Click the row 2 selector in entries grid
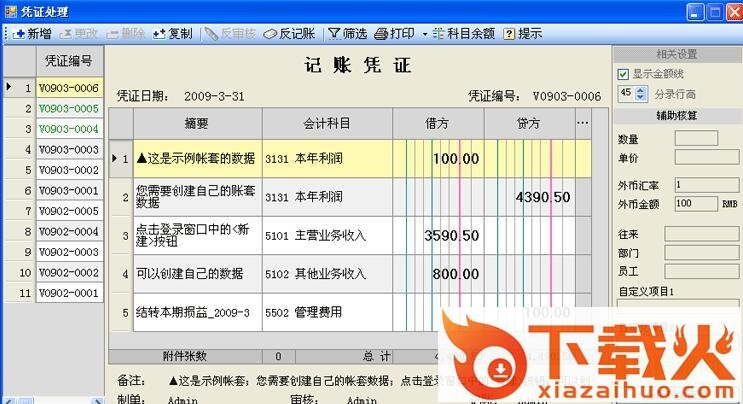The width and height of the screenshot is (743, 404). (x=121, y=197)
